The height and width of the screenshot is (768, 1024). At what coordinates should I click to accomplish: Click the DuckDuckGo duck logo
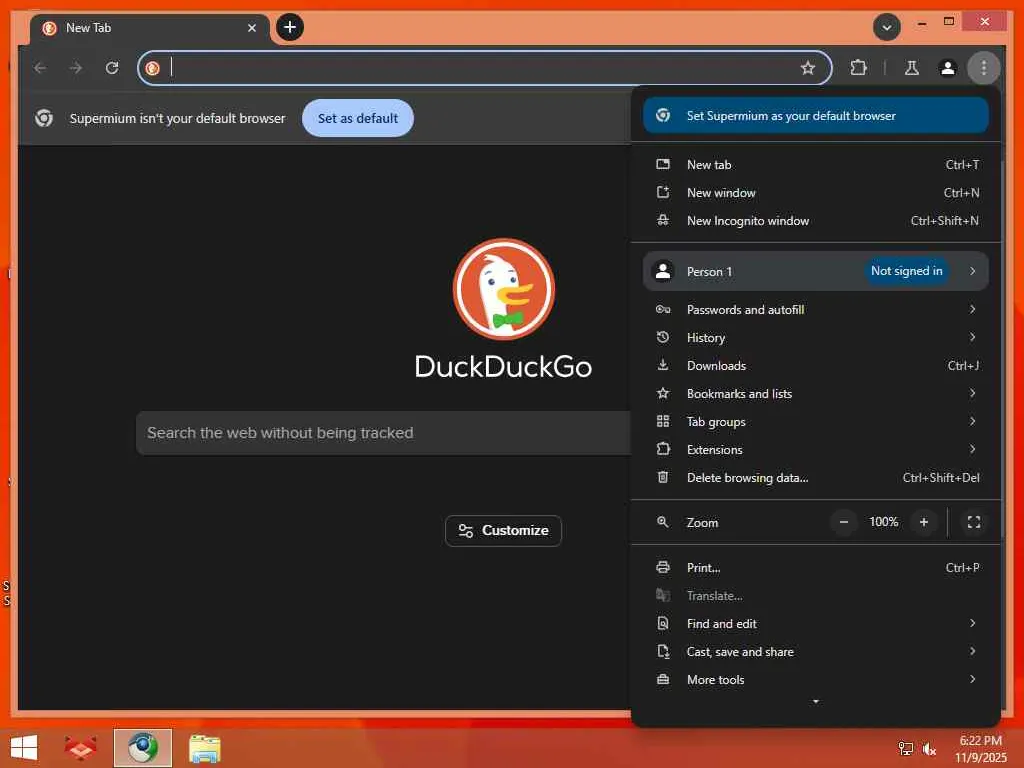coord(504,289)
